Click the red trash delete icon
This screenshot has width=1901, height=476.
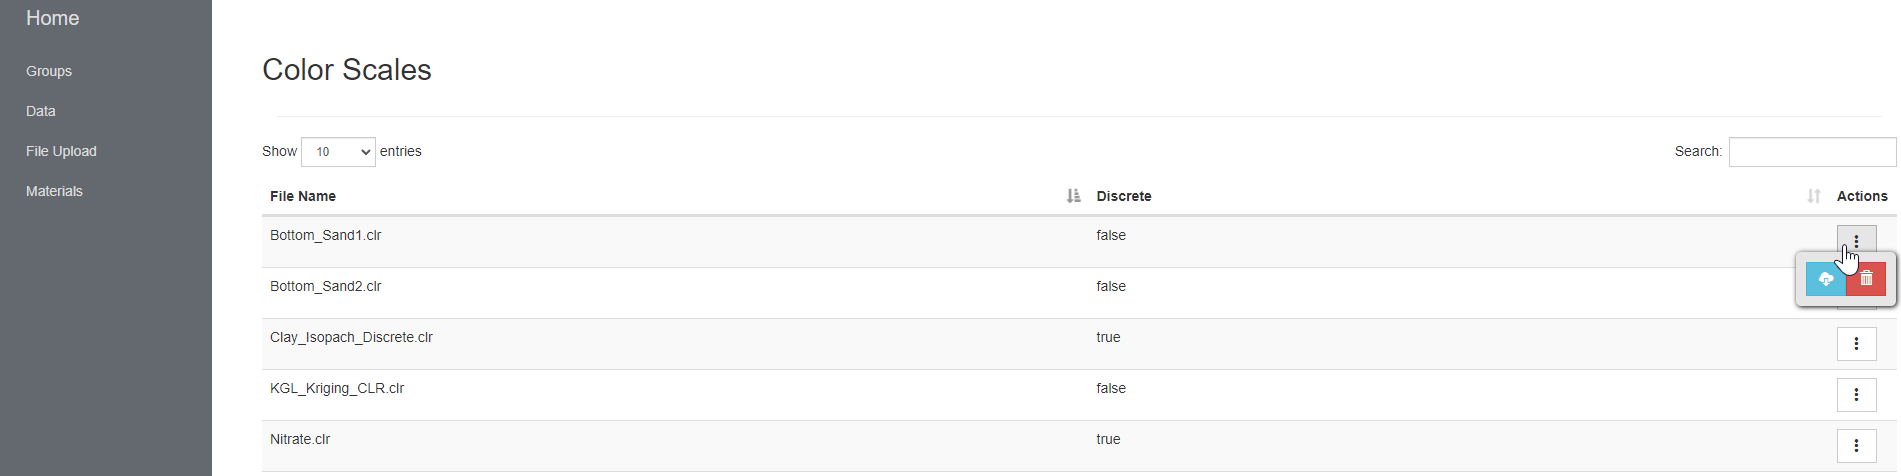pyautogui.click(x=1866, y=279)
